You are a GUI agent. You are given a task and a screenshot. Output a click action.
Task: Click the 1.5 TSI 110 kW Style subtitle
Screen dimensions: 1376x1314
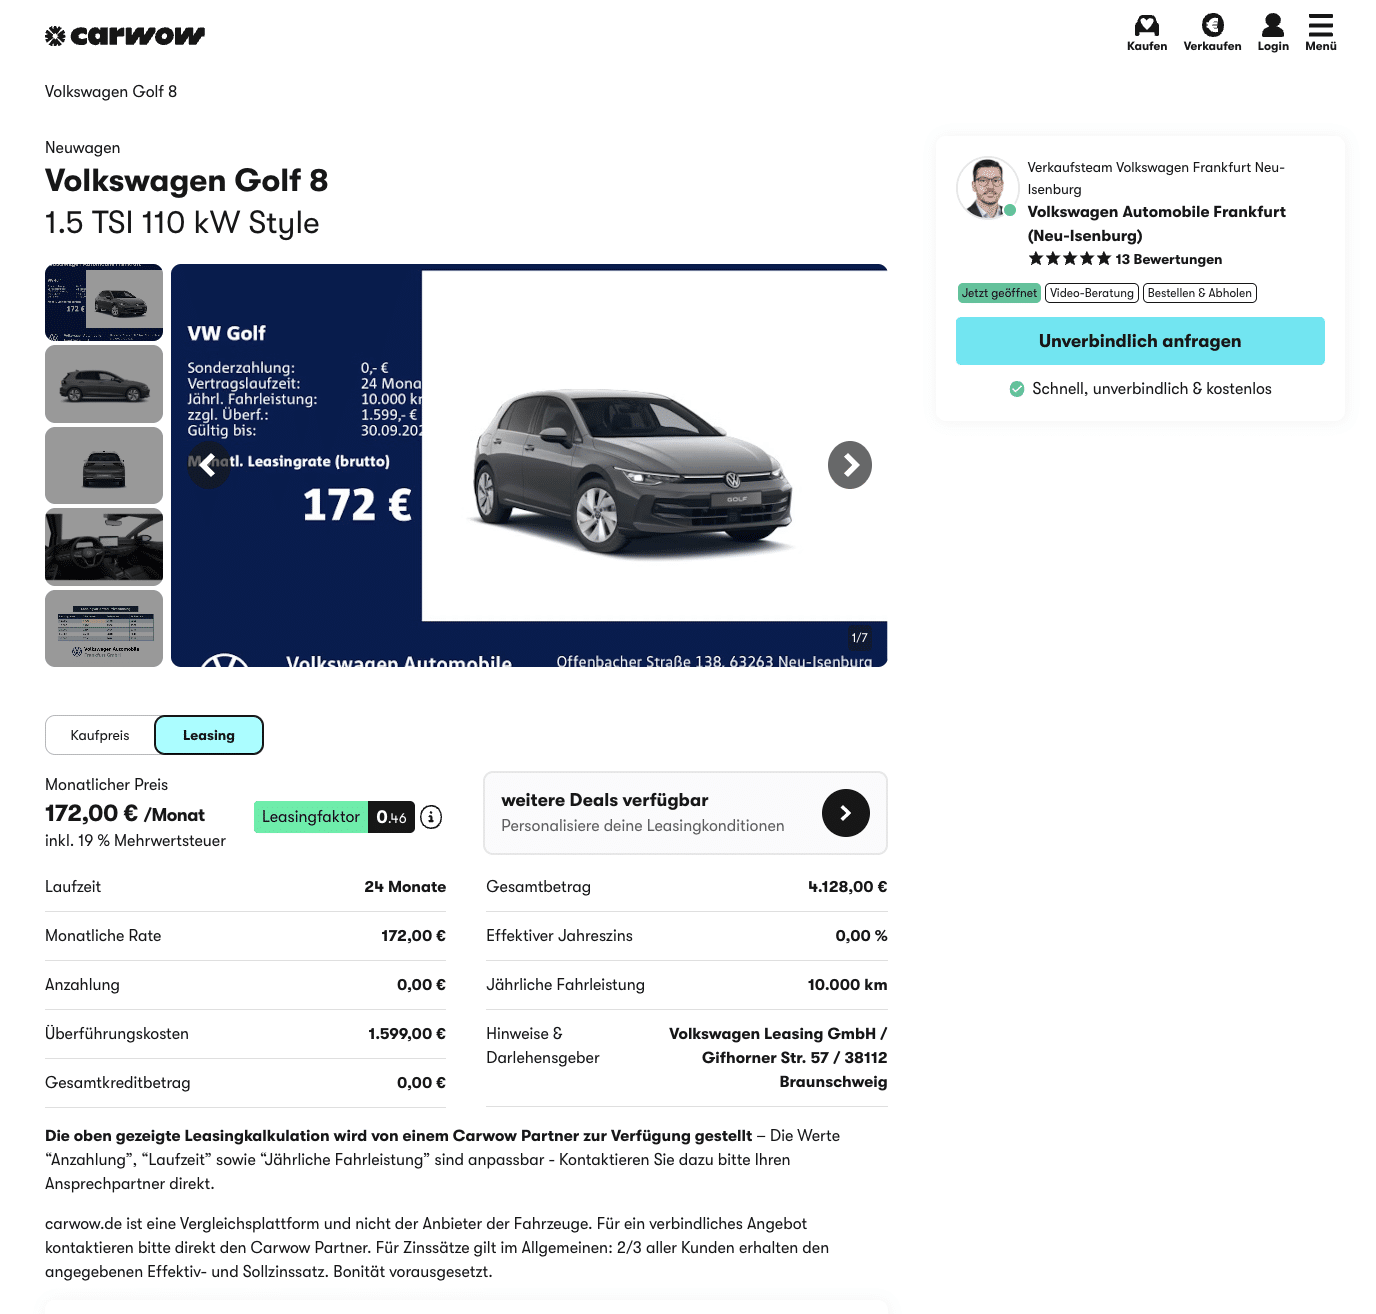click(x=182, y=223)
